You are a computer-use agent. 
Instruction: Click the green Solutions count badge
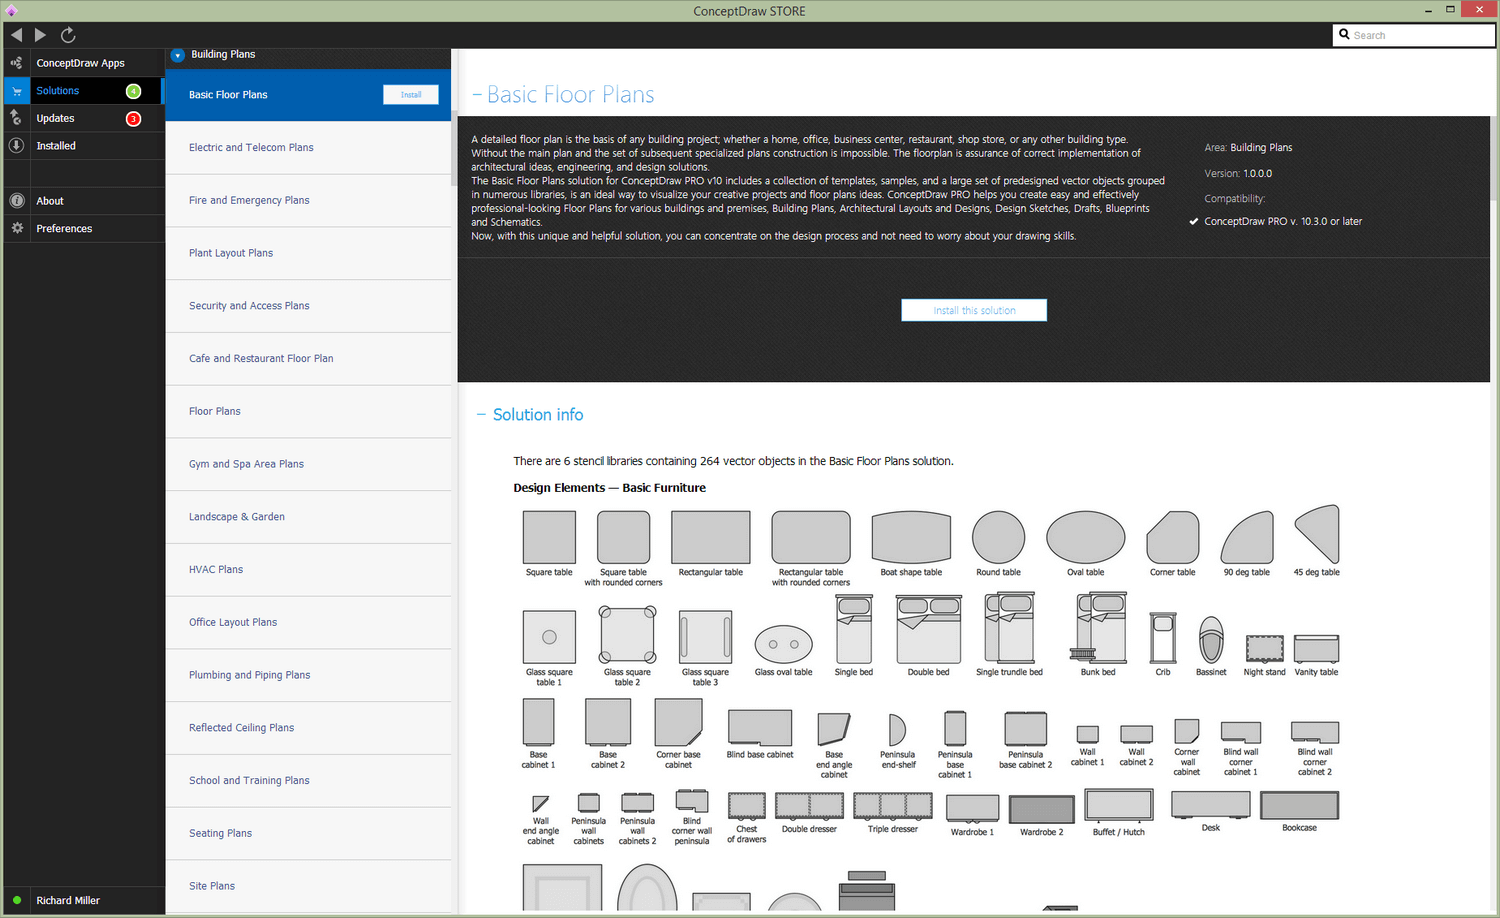133,91
